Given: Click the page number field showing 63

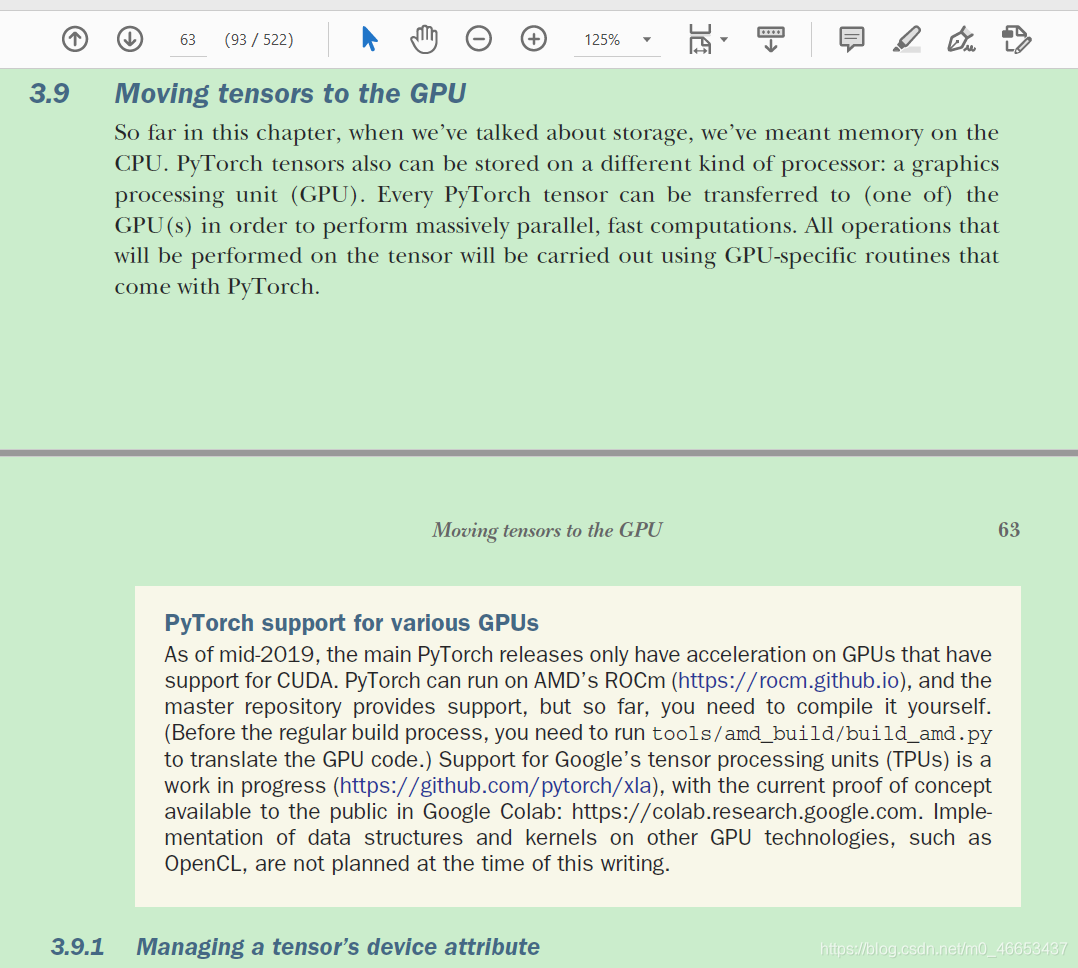Looking at the screenshot, I should pyautogui.click(x=188, y=40).
